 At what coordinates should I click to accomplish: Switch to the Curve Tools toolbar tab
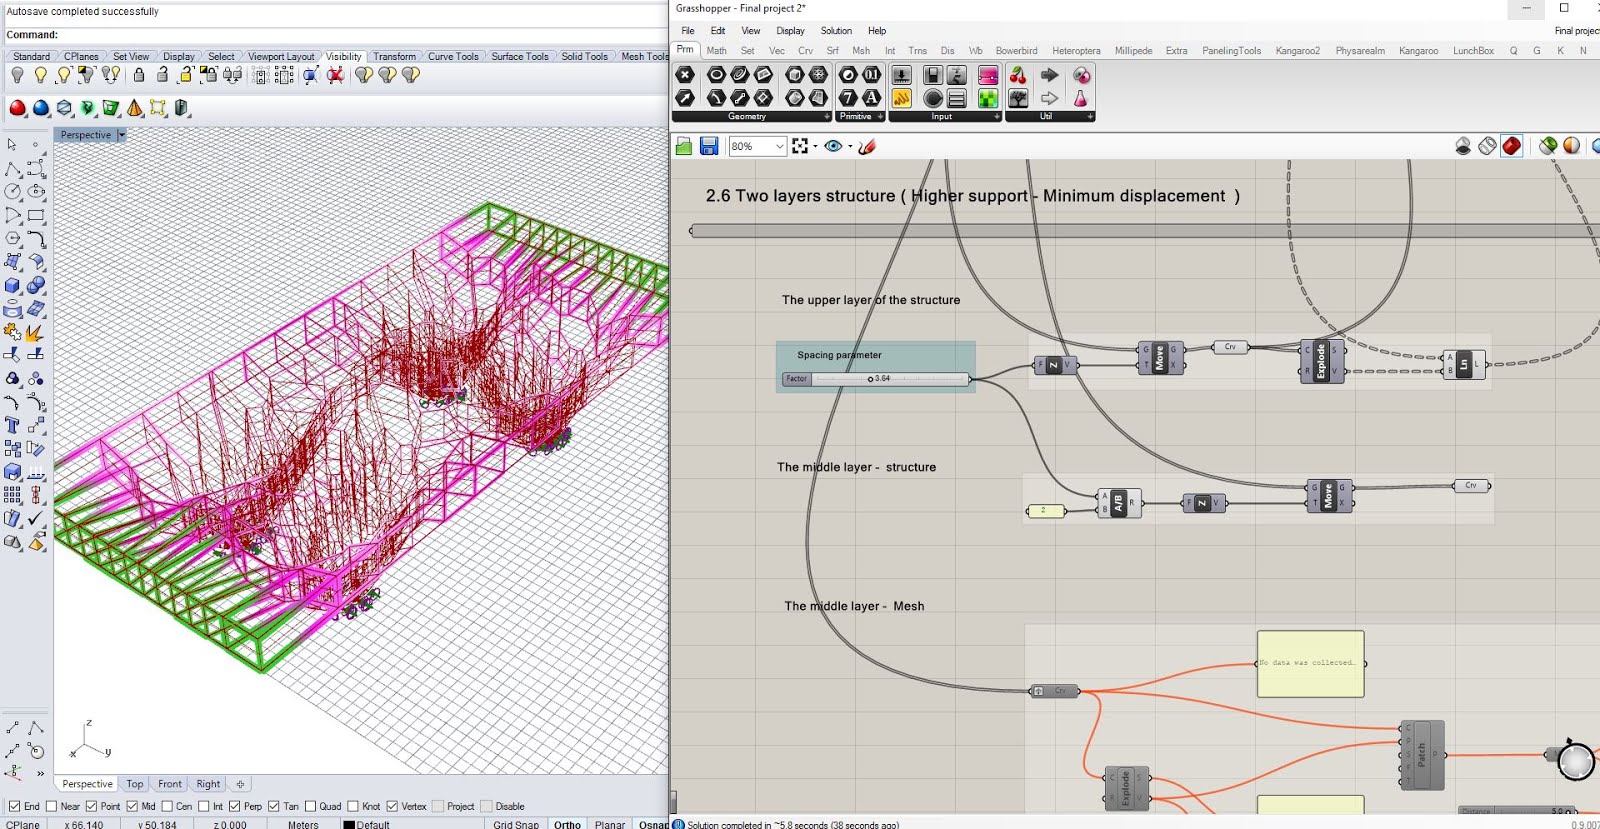point(453,56)
